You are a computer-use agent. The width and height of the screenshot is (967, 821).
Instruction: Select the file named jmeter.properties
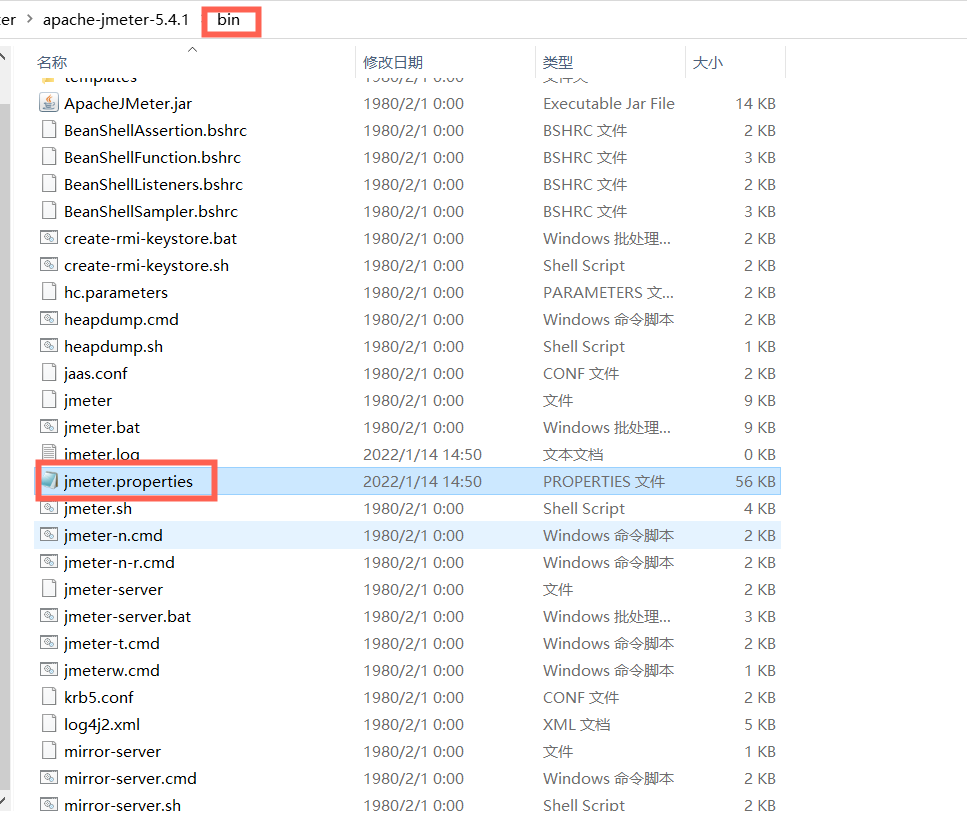[128, 481]
